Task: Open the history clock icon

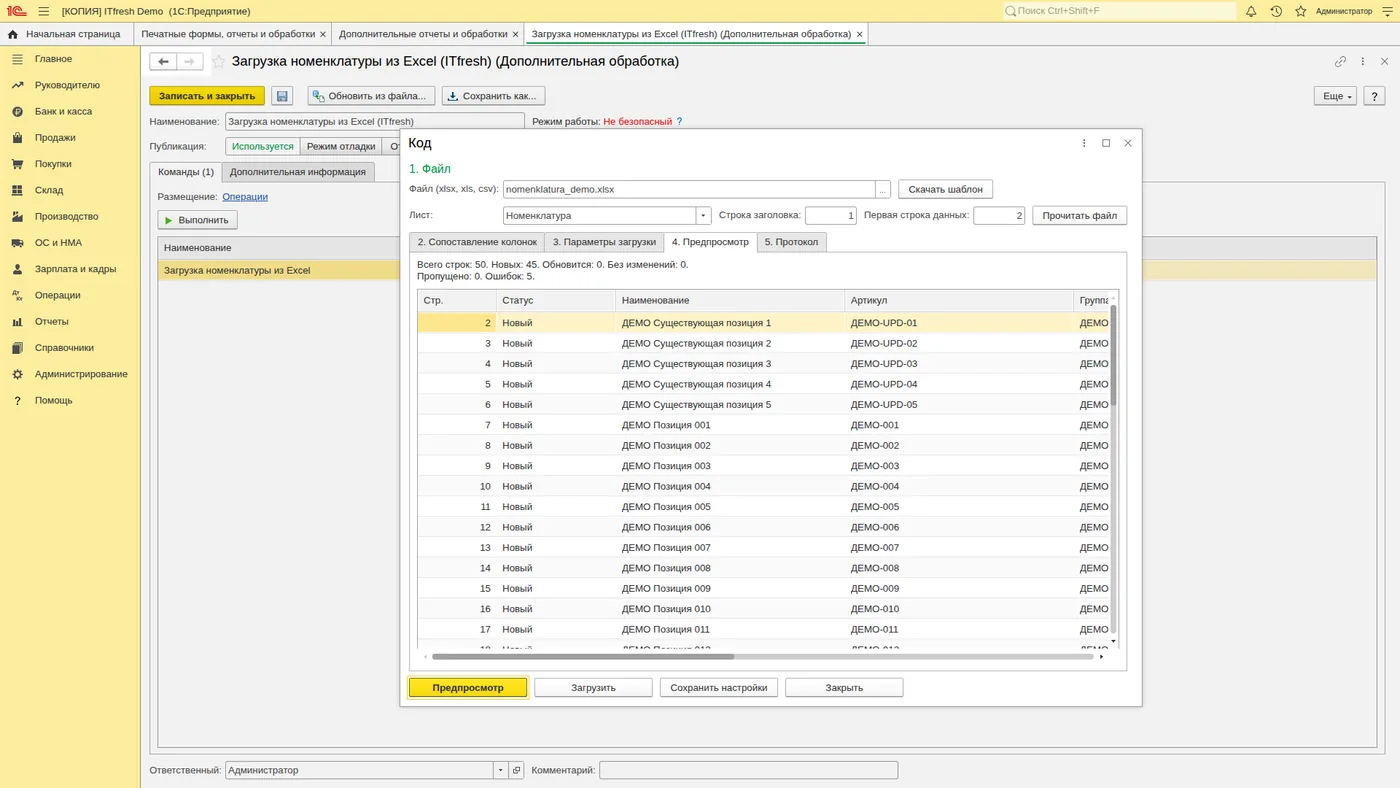Action: pyautogui.click(x=1276, y=11)
